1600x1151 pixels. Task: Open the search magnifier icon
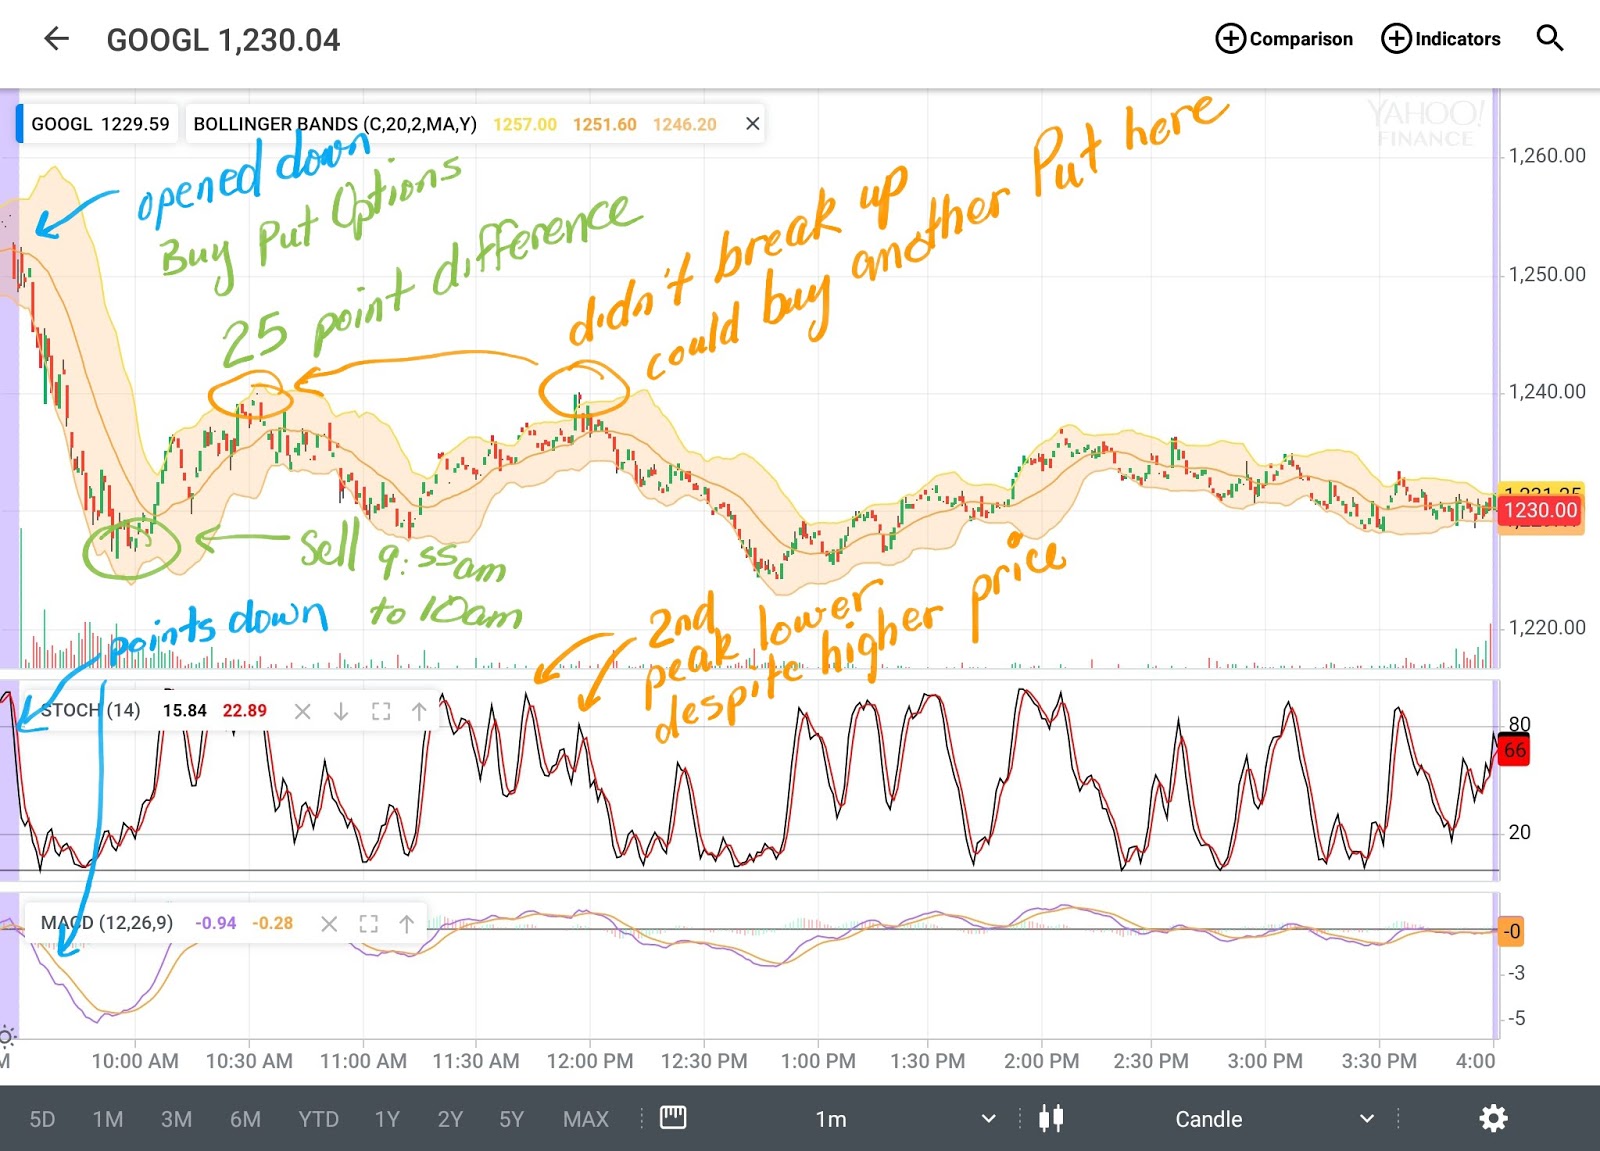tap(1549, 39)
